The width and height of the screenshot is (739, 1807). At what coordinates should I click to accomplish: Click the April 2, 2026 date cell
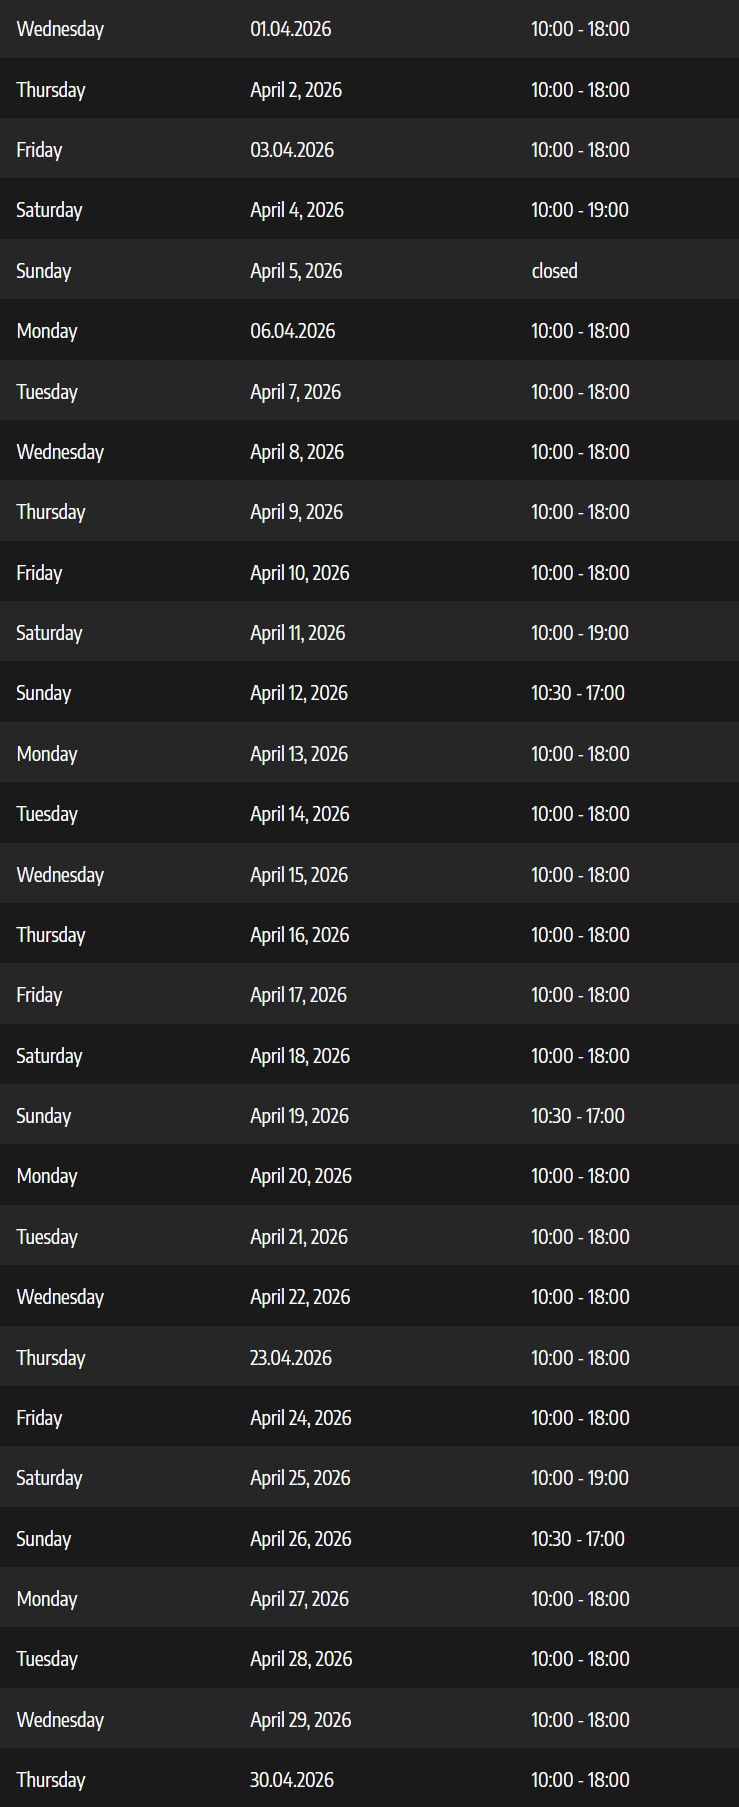point(296,90)
